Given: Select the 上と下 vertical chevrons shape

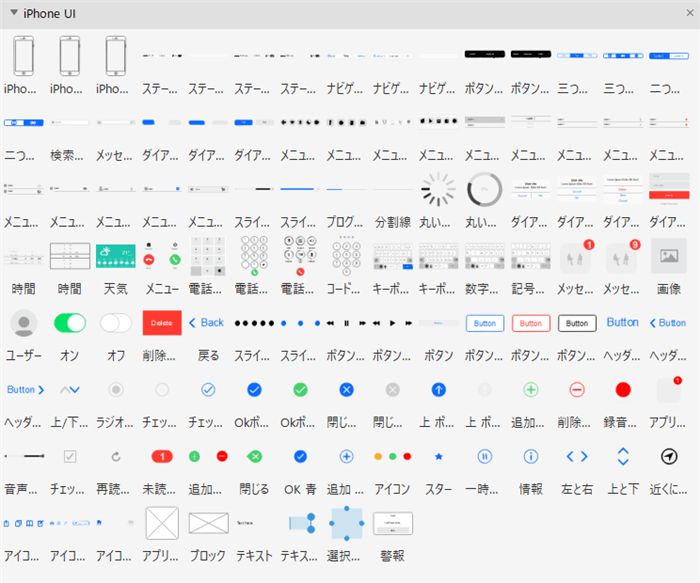Looking at the screenshot, I should point(623,456).
